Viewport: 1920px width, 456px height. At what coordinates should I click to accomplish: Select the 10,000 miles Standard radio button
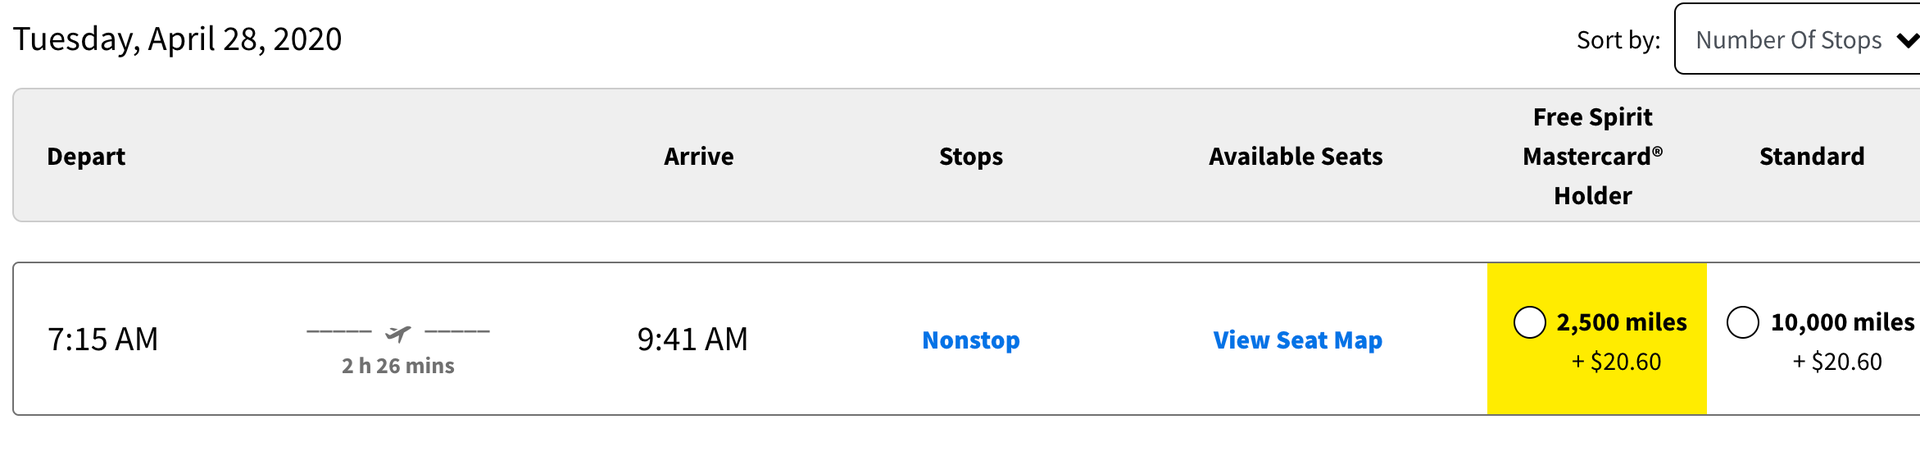pyautogui.click(x=1742, y=323)
